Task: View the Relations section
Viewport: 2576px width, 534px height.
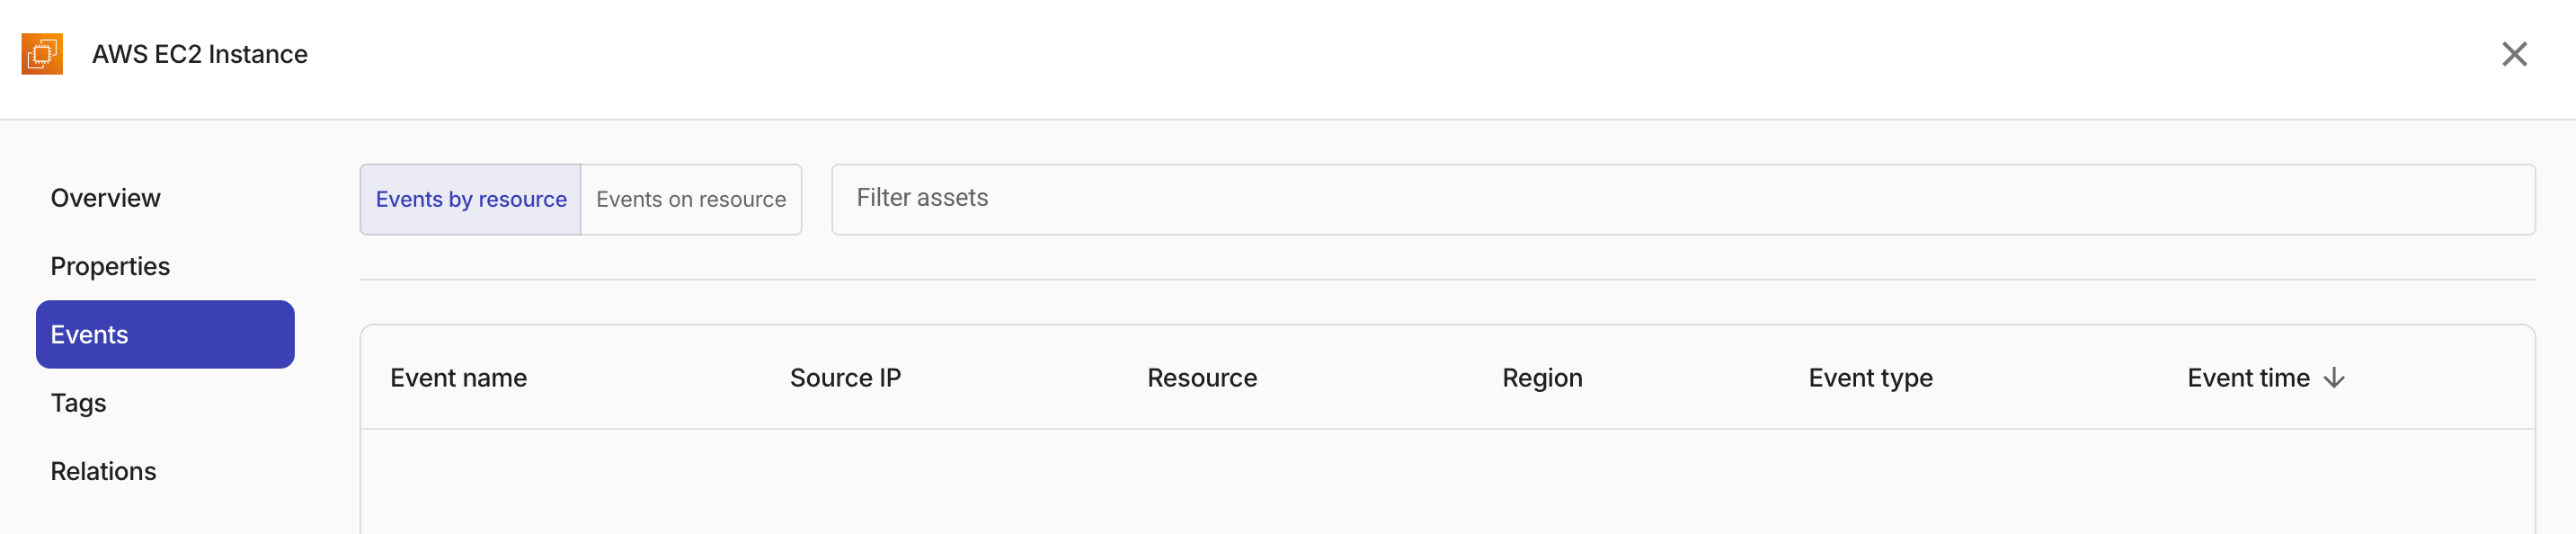Action: pos(103,470)
